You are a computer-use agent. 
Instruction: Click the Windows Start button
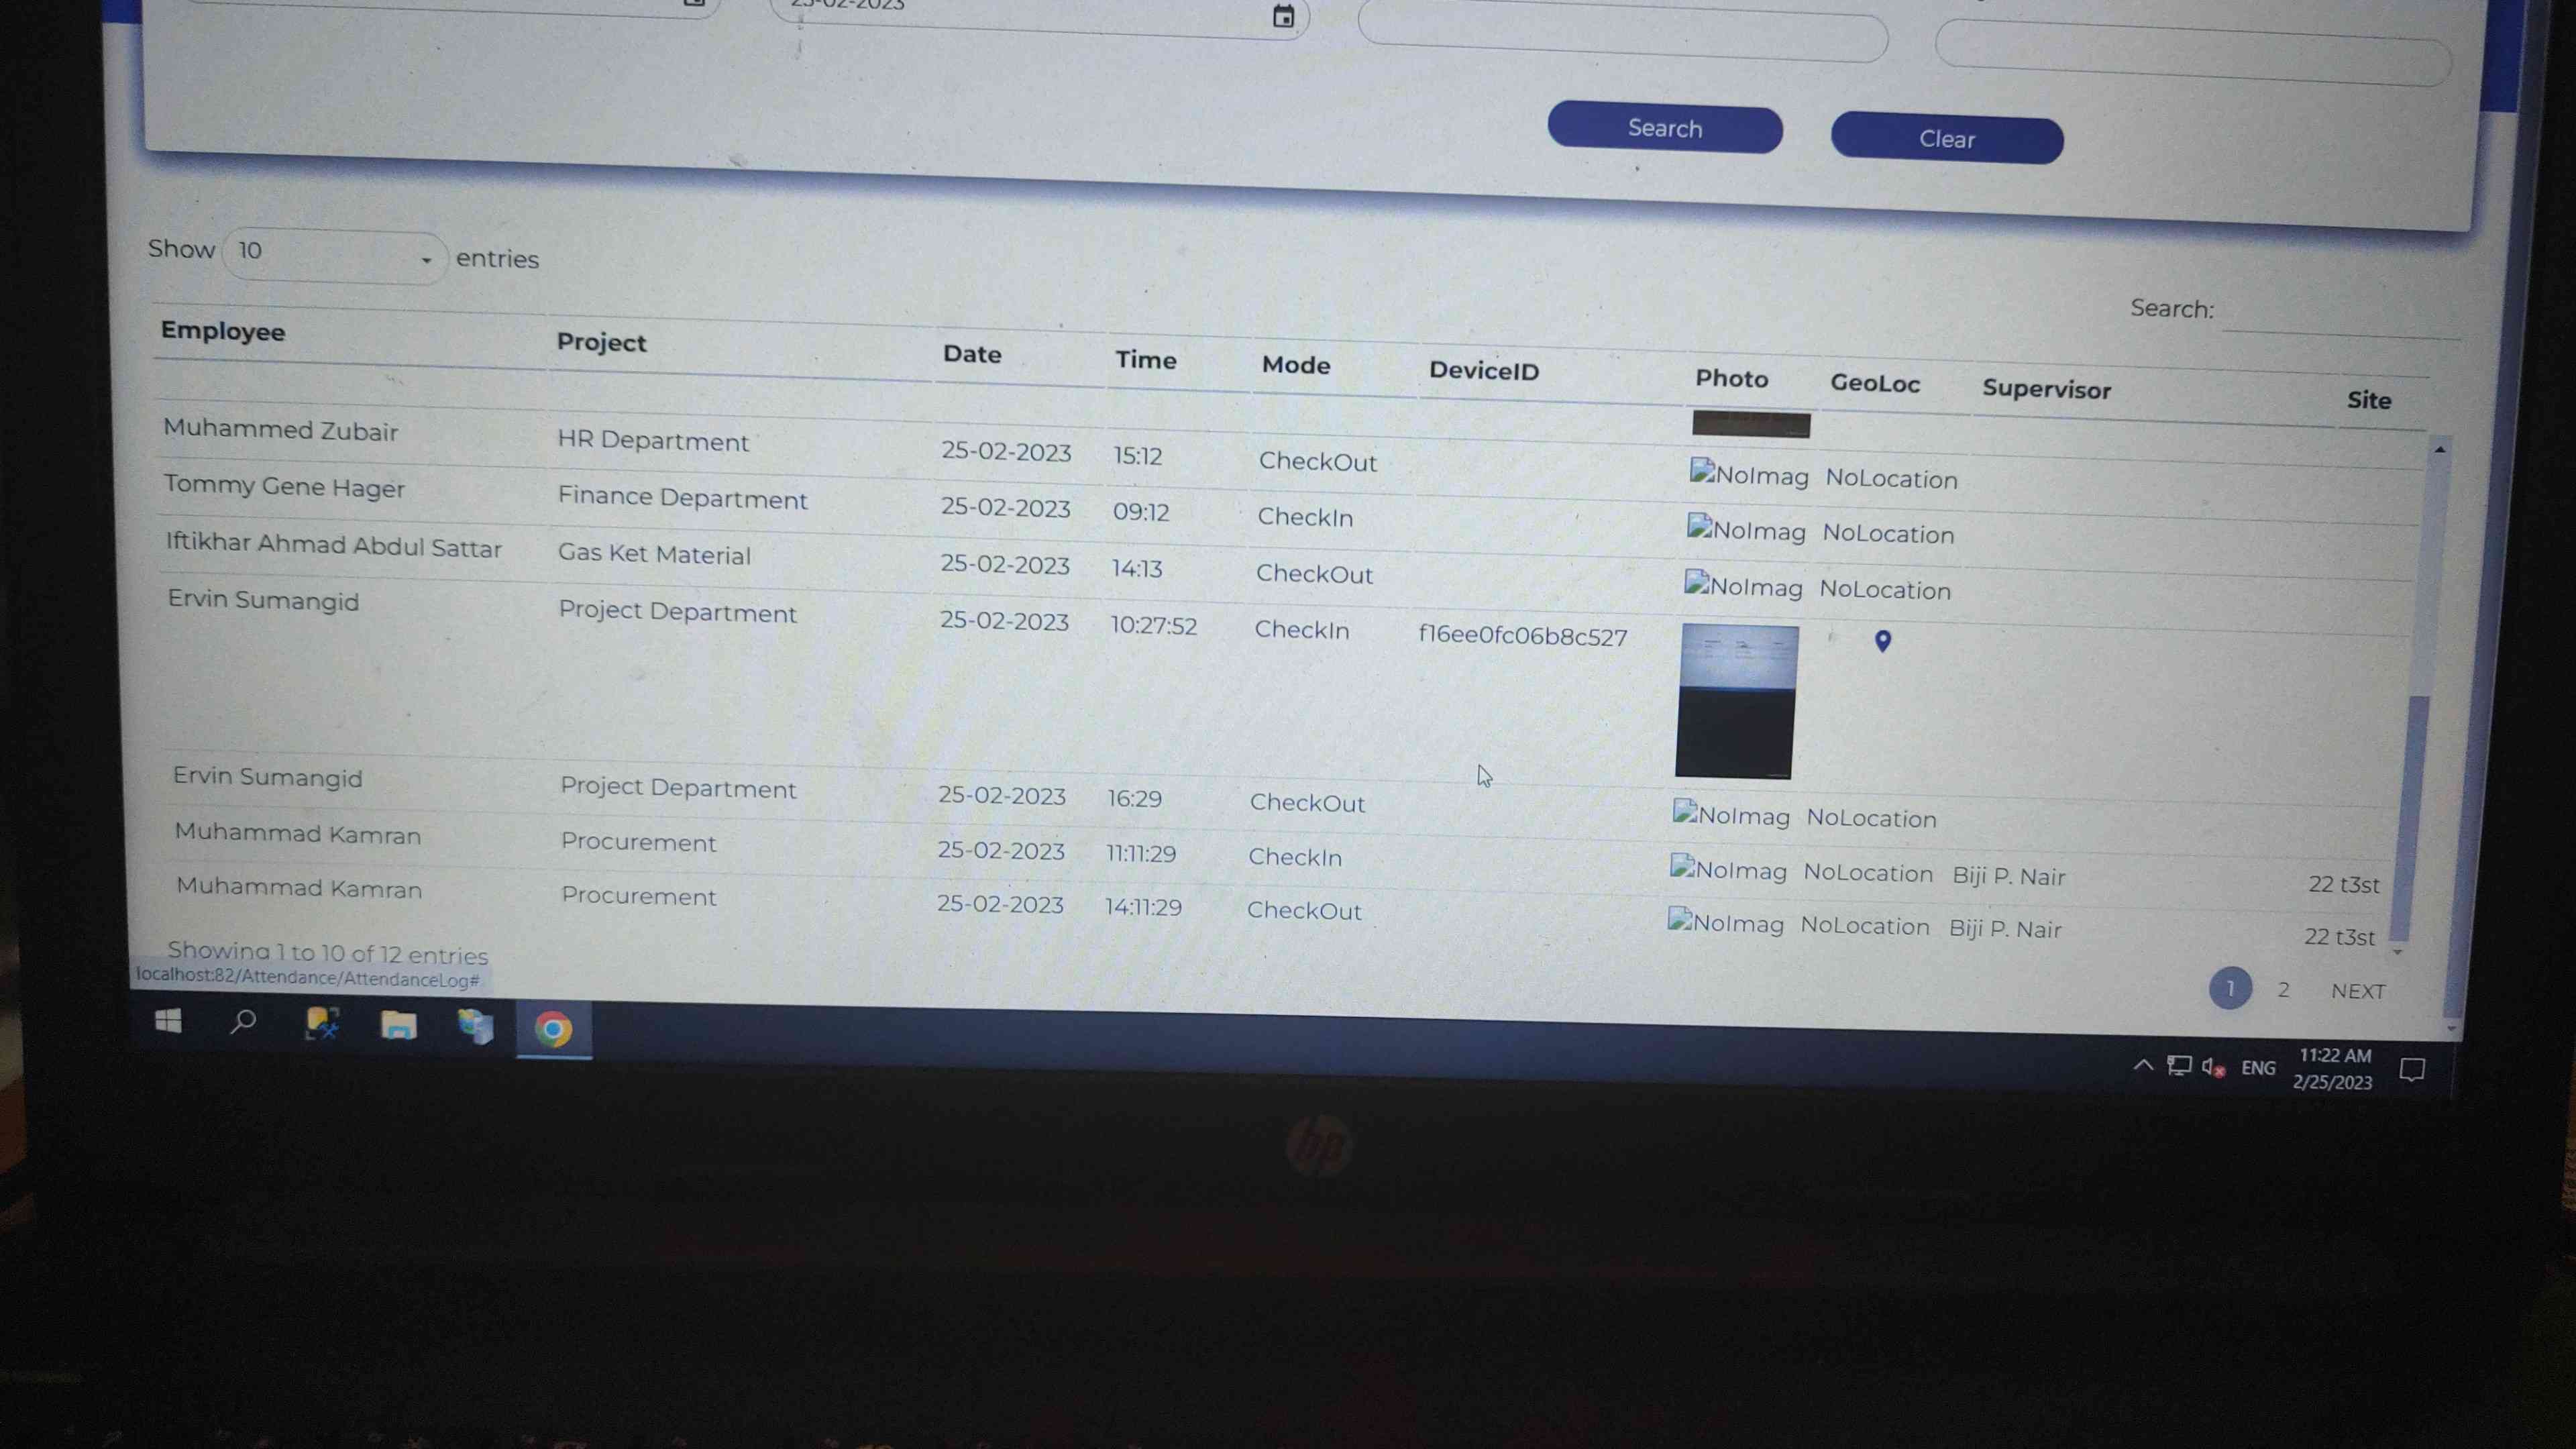tap(168, 1021)
